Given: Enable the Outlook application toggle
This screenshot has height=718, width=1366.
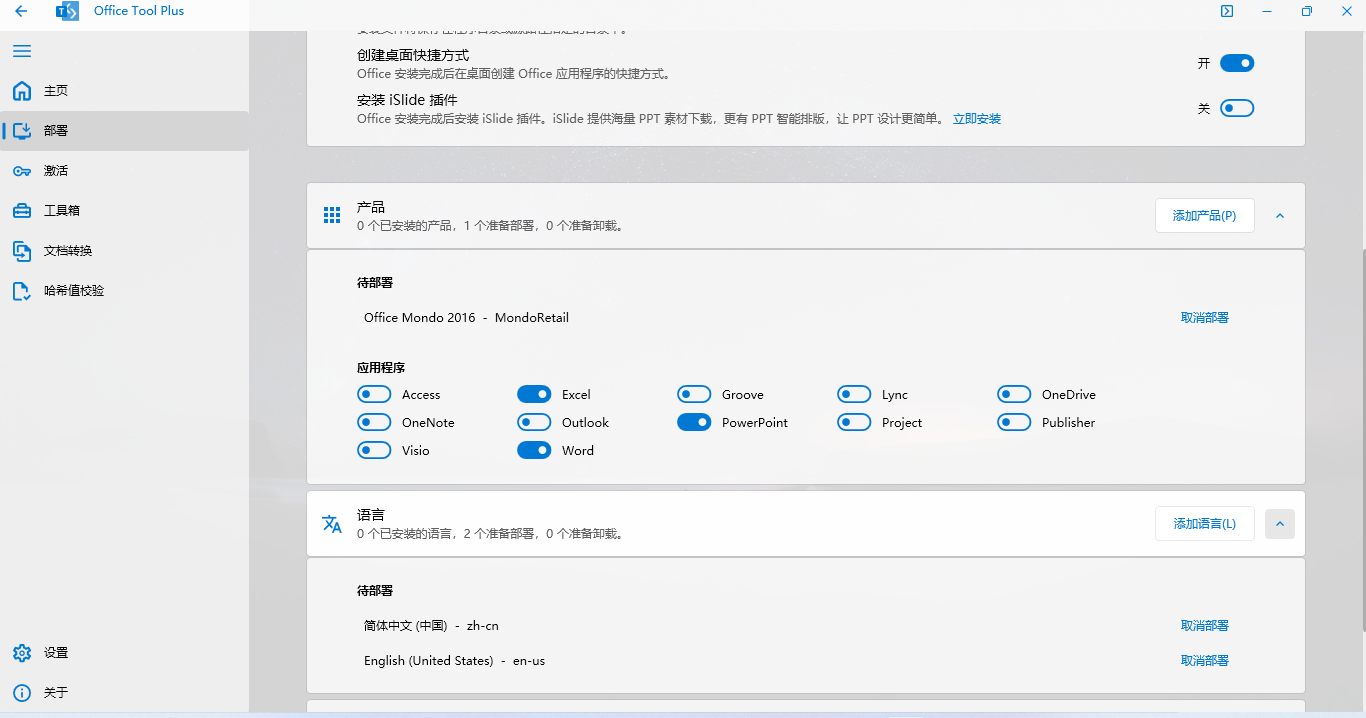Looking at the screenshot, I should 534,423.
